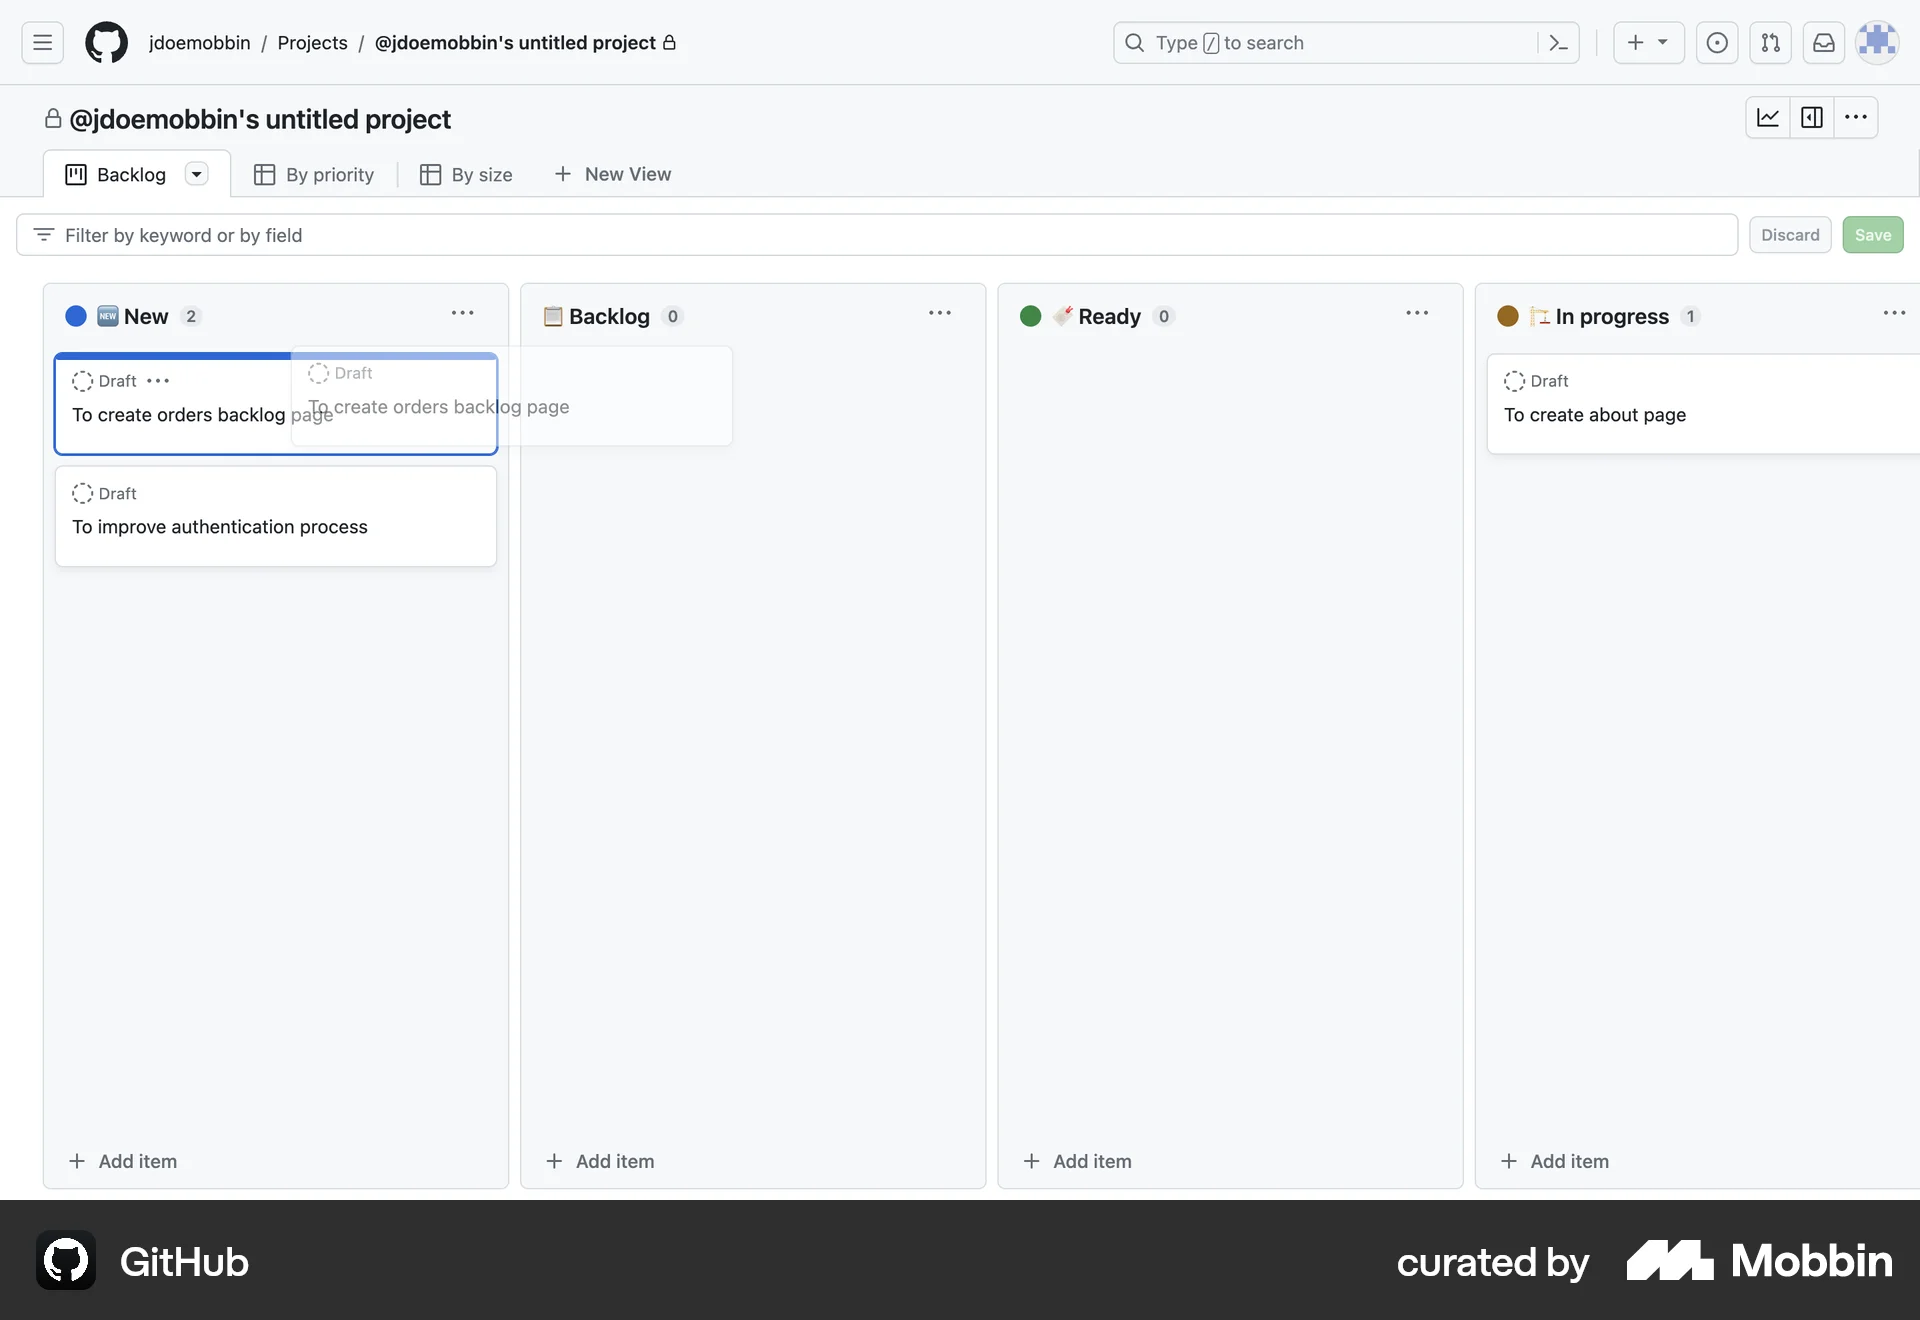Screen dimensions: 1920x1320
Task: Open the notifications inbox icon
Action: point(1823,43)
